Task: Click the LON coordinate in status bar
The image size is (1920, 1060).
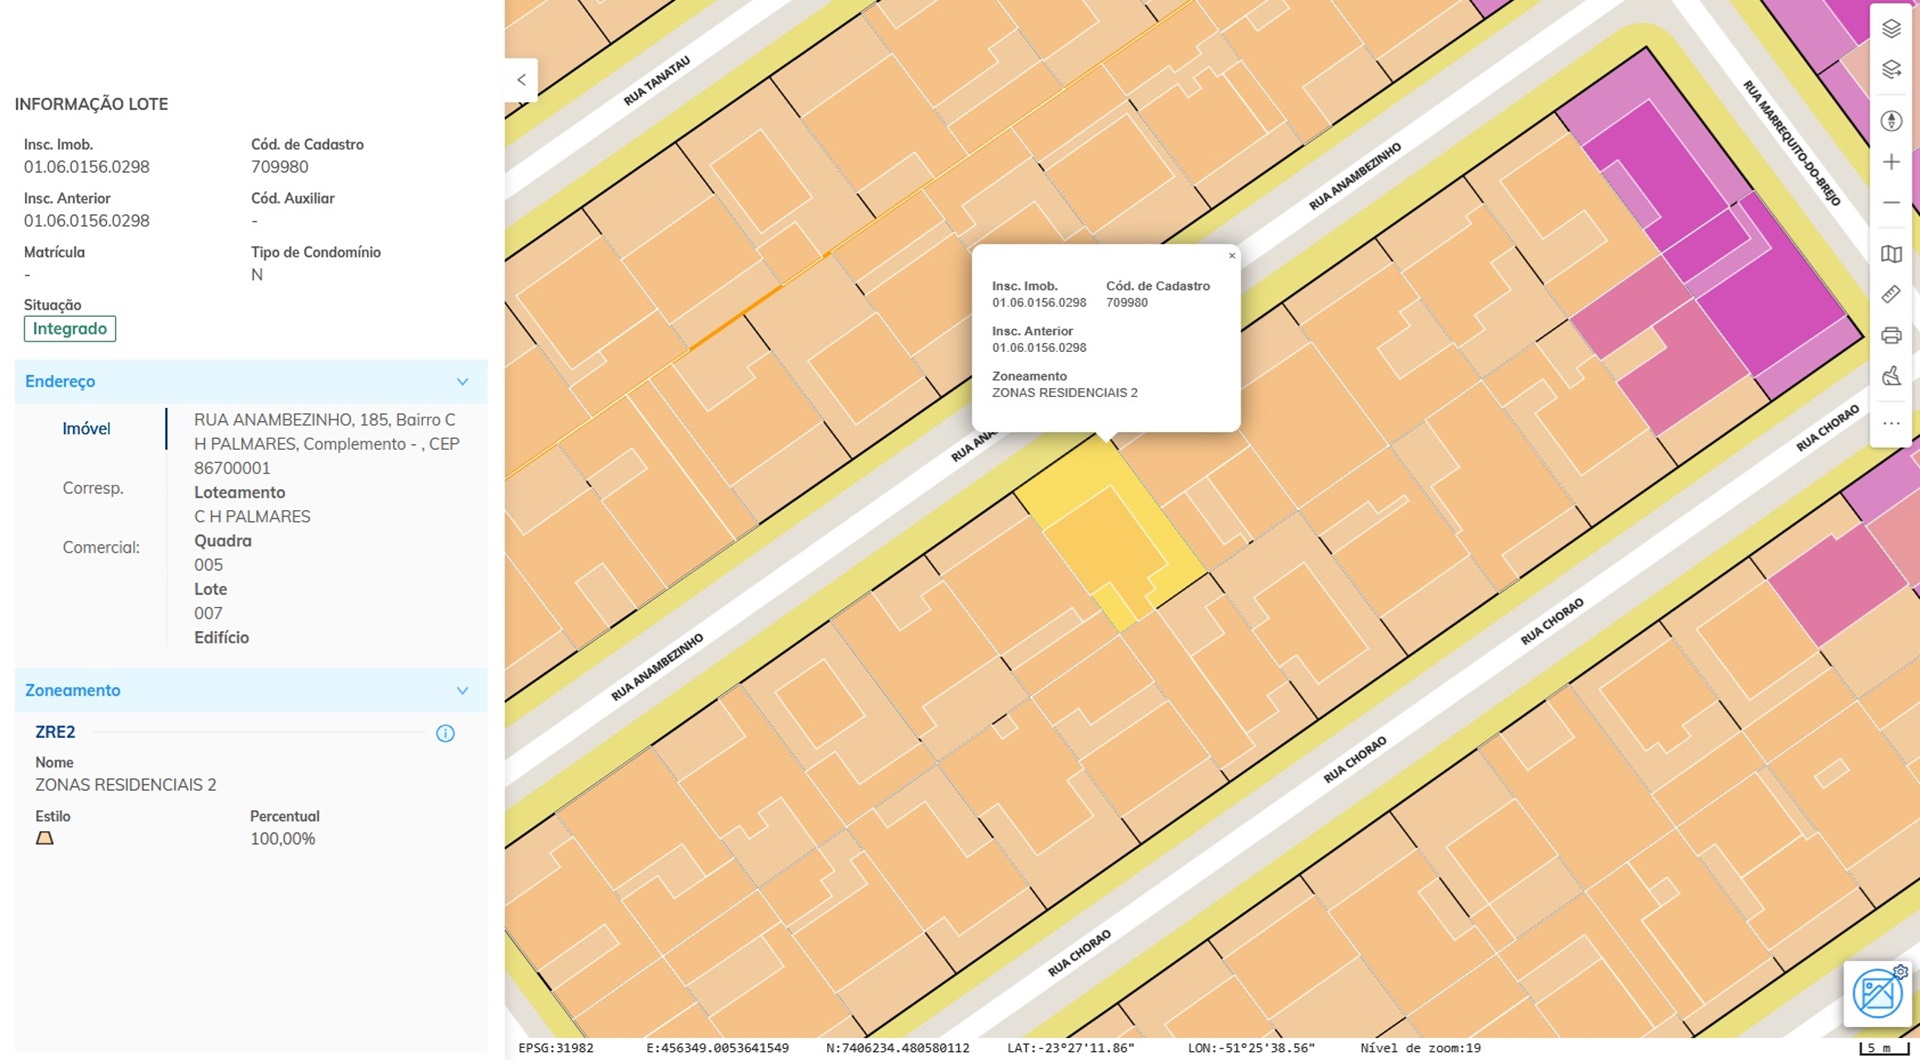Action: click(1251, 1048)
